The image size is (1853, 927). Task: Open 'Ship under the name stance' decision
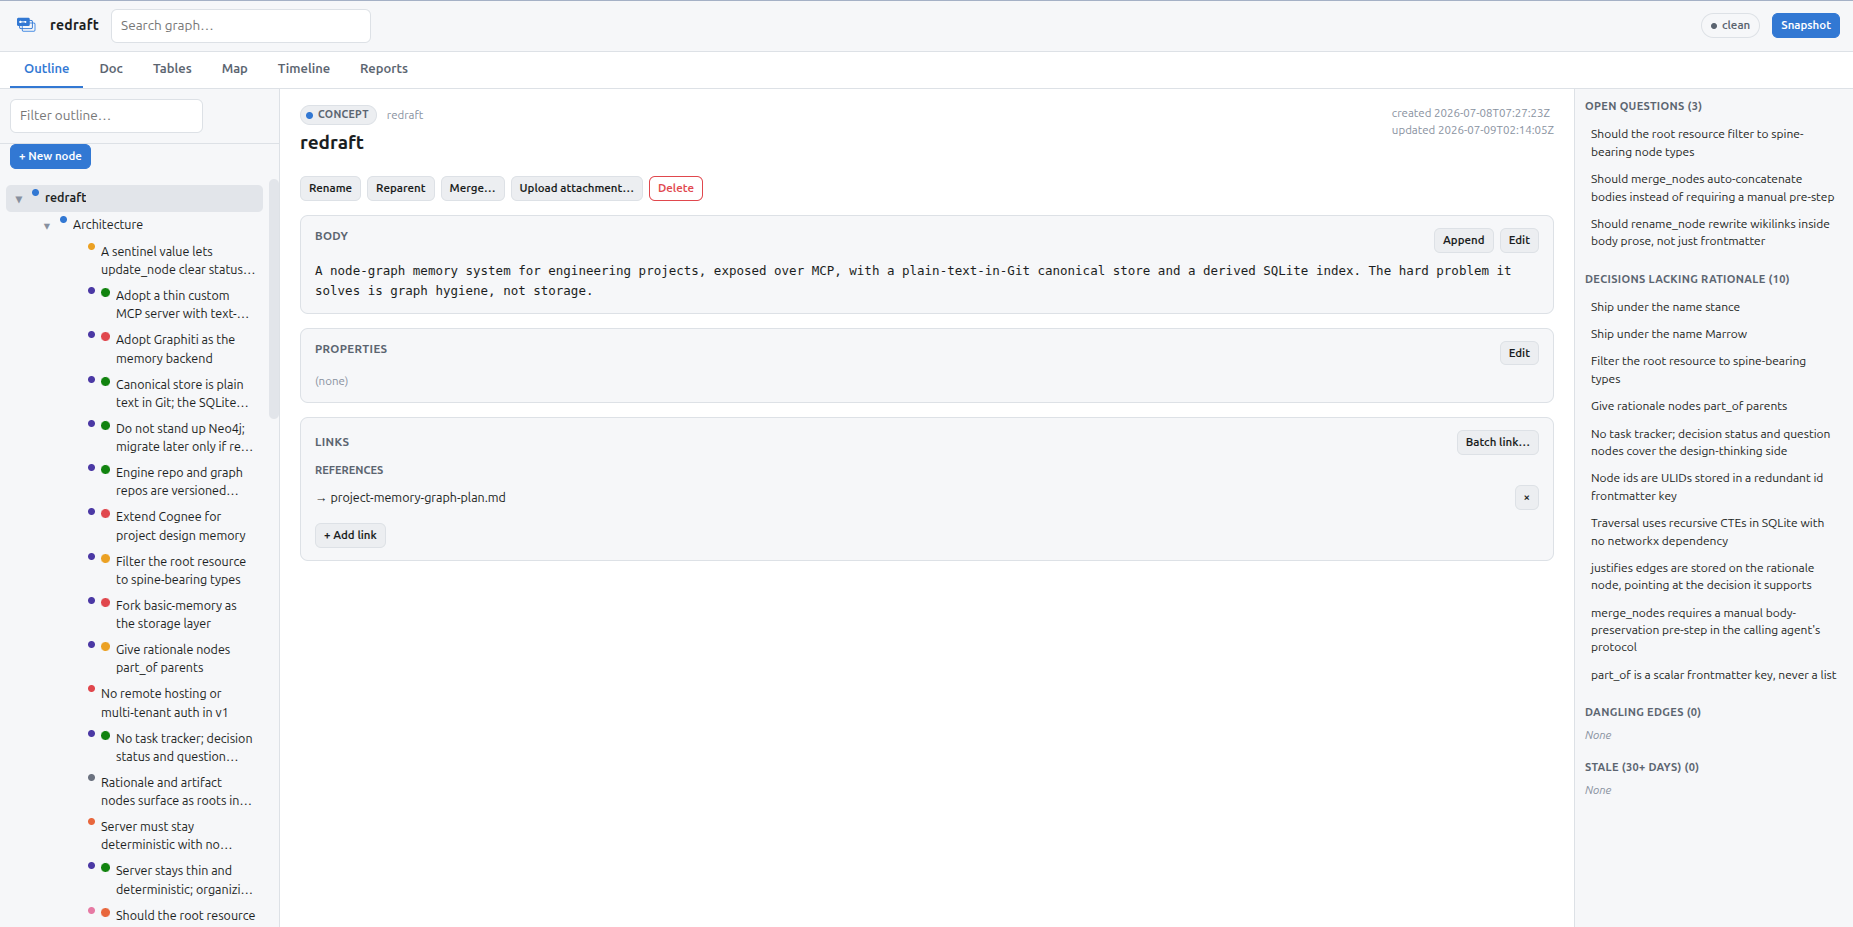[x=1665, y=307]
